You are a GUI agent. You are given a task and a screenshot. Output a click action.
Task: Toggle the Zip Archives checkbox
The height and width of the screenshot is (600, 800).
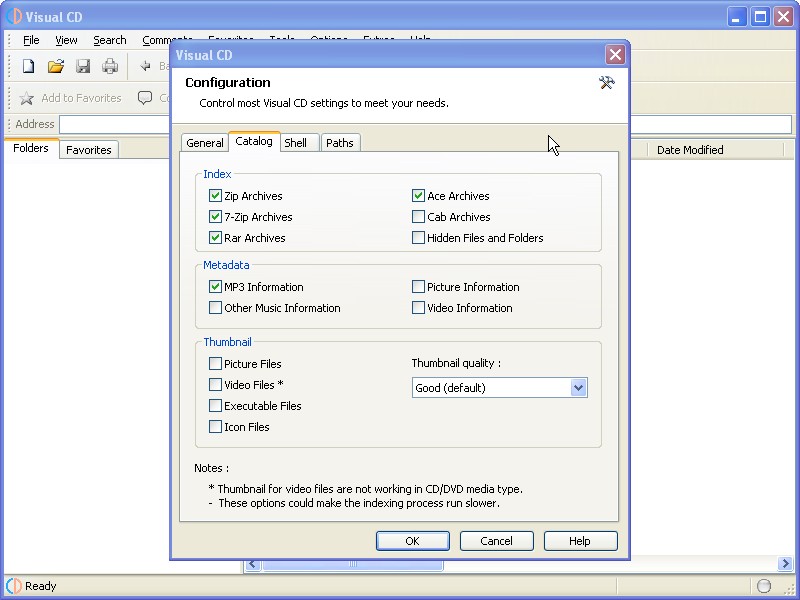coord(215,195)
